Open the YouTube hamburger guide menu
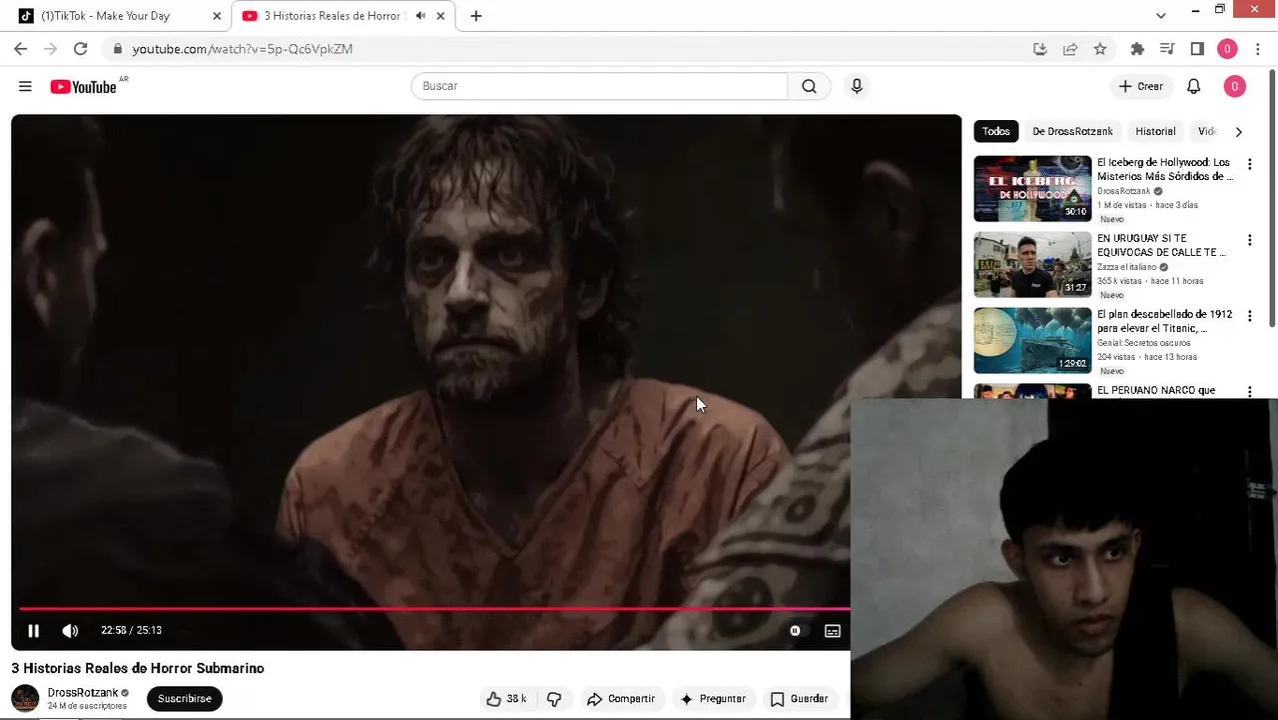1278x720 pixels. pos(25,87)
